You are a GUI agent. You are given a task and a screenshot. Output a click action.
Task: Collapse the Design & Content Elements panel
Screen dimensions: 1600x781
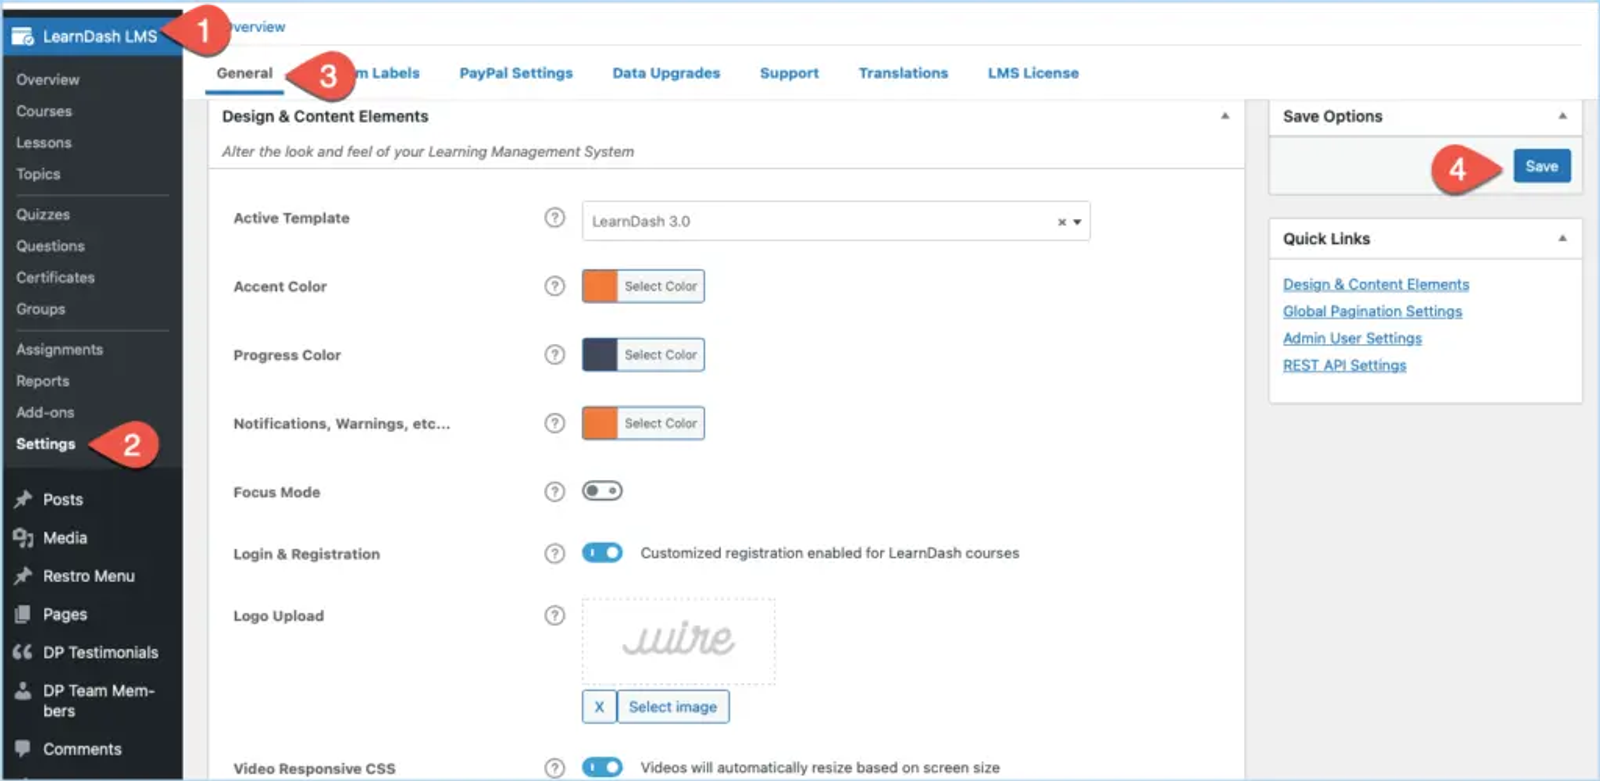pos(1225,116)
